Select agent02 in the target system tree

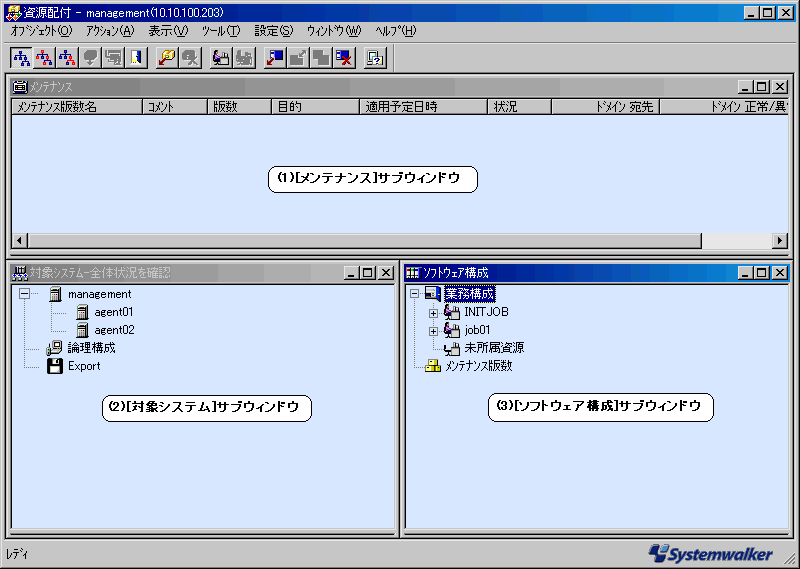pos(114,330)
